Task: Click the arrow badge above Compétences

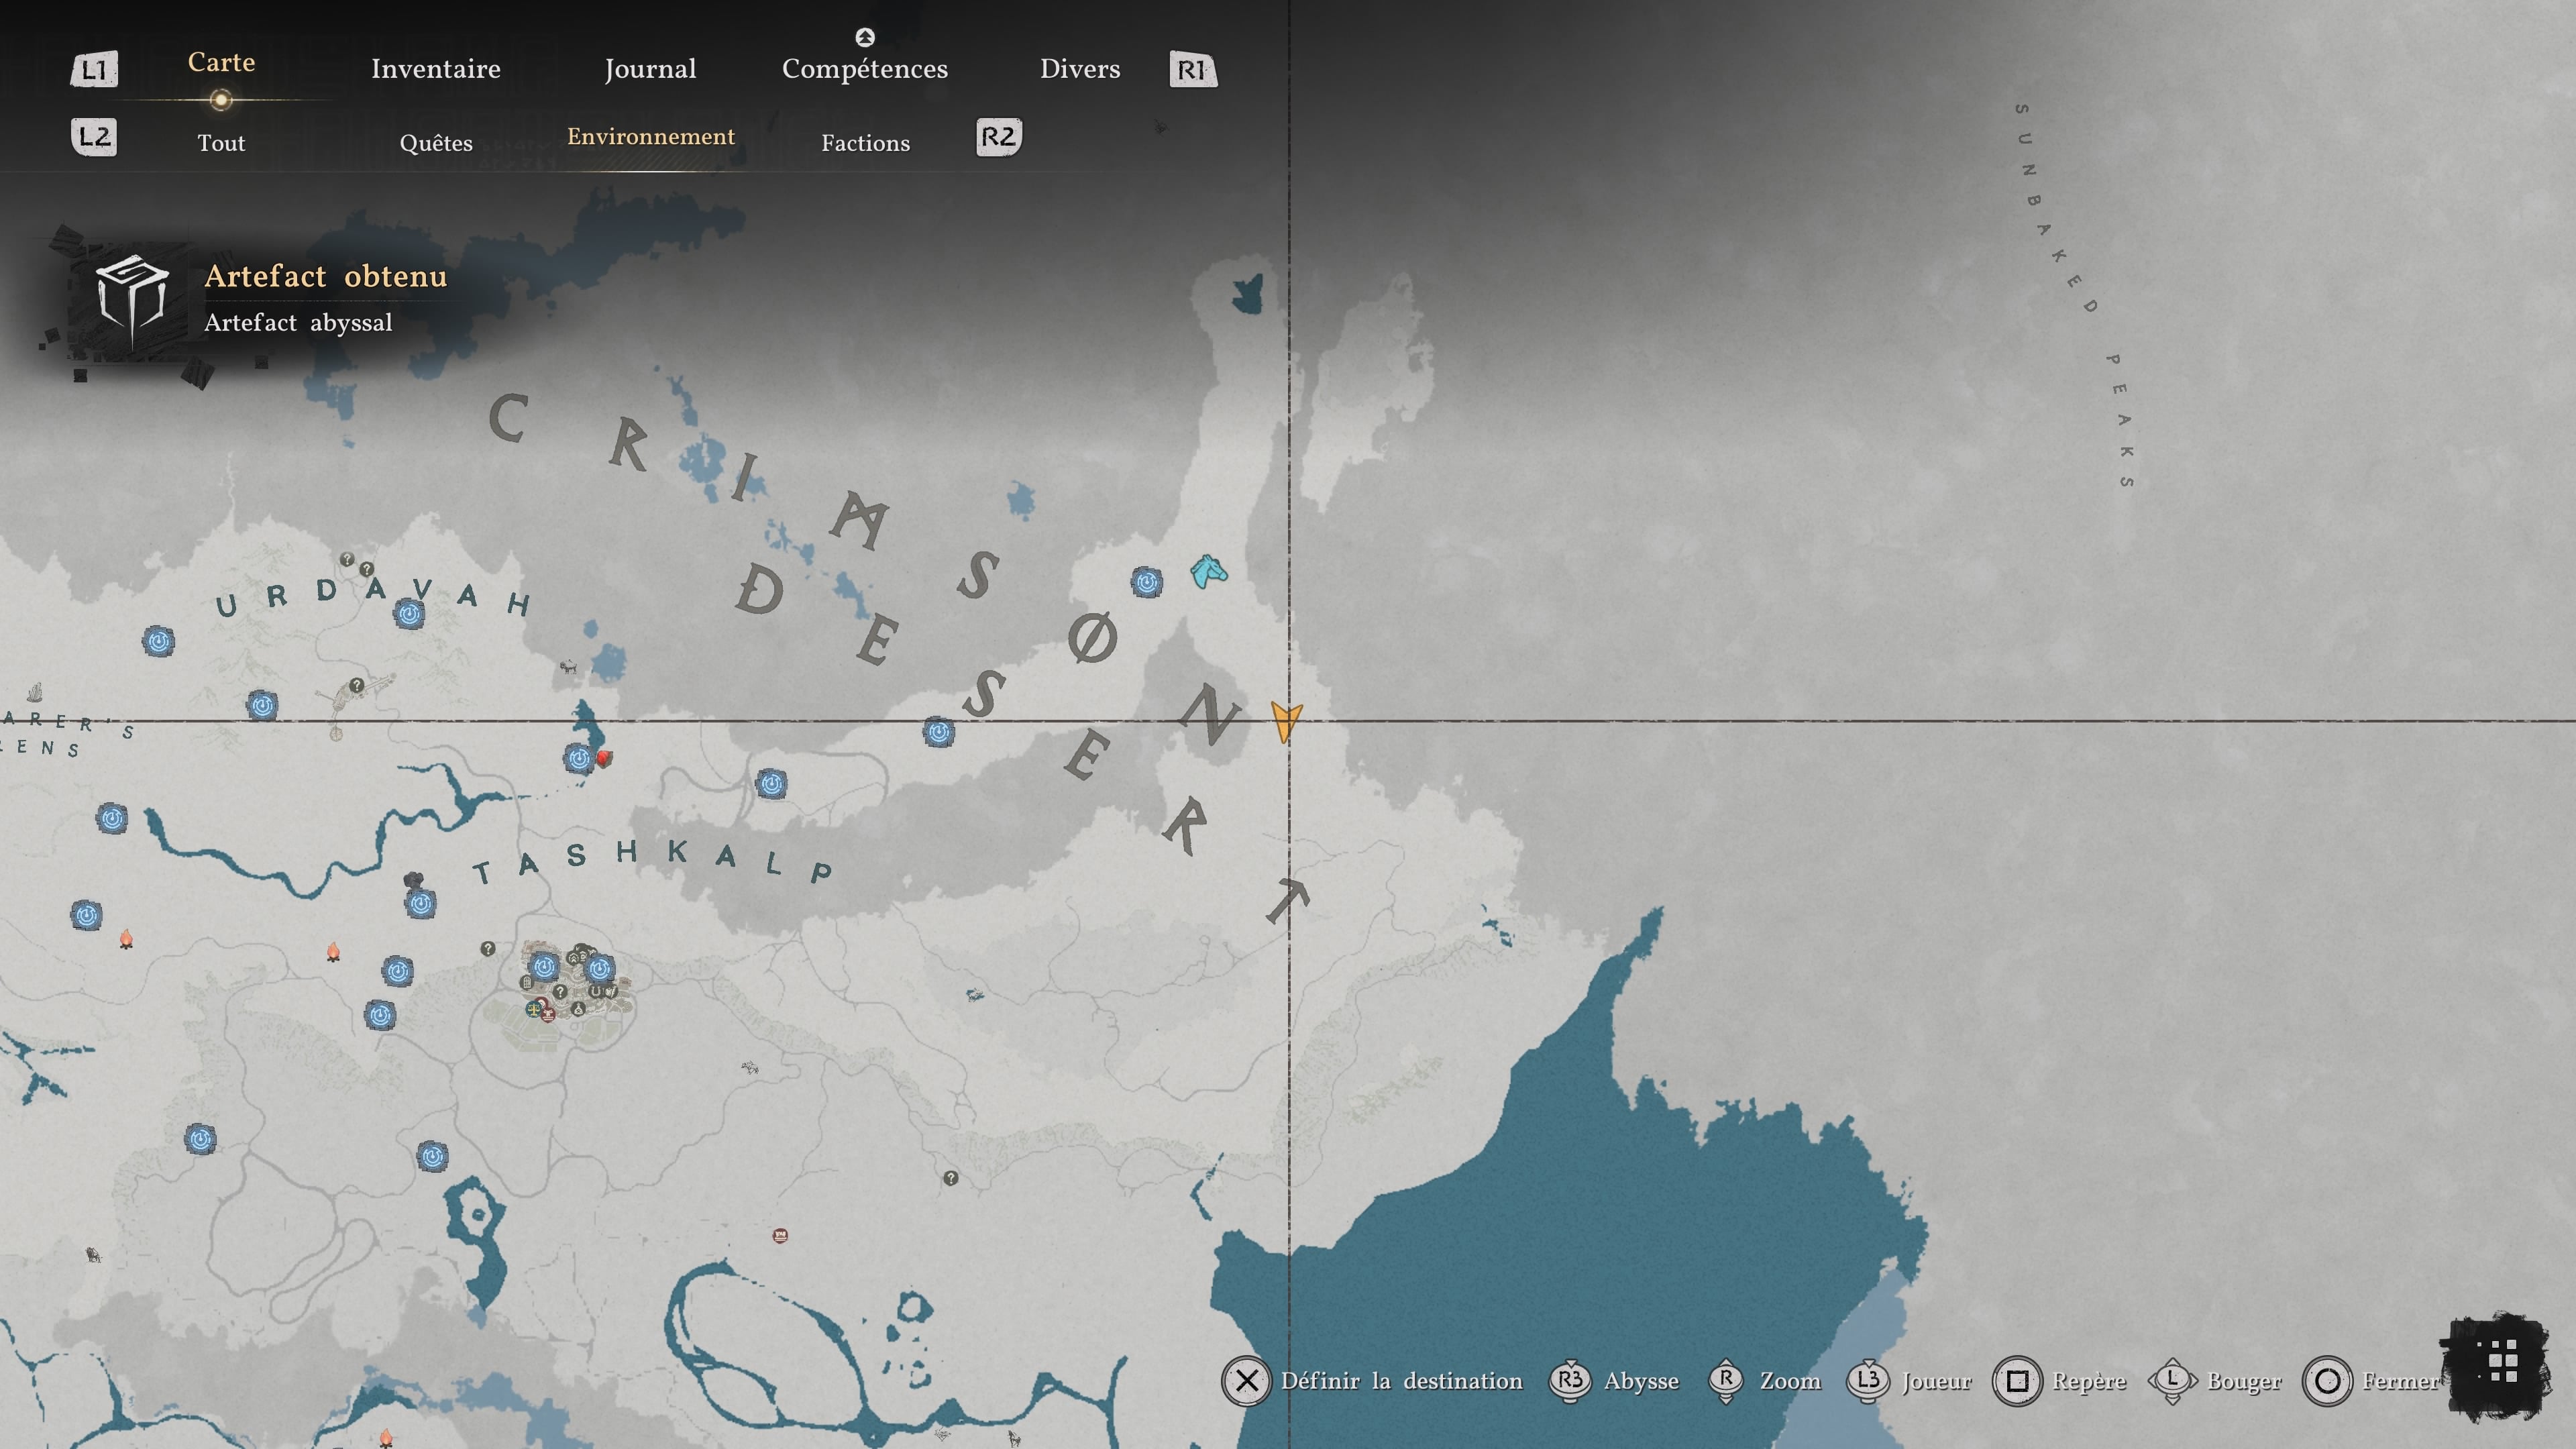Action: (865, 37)
